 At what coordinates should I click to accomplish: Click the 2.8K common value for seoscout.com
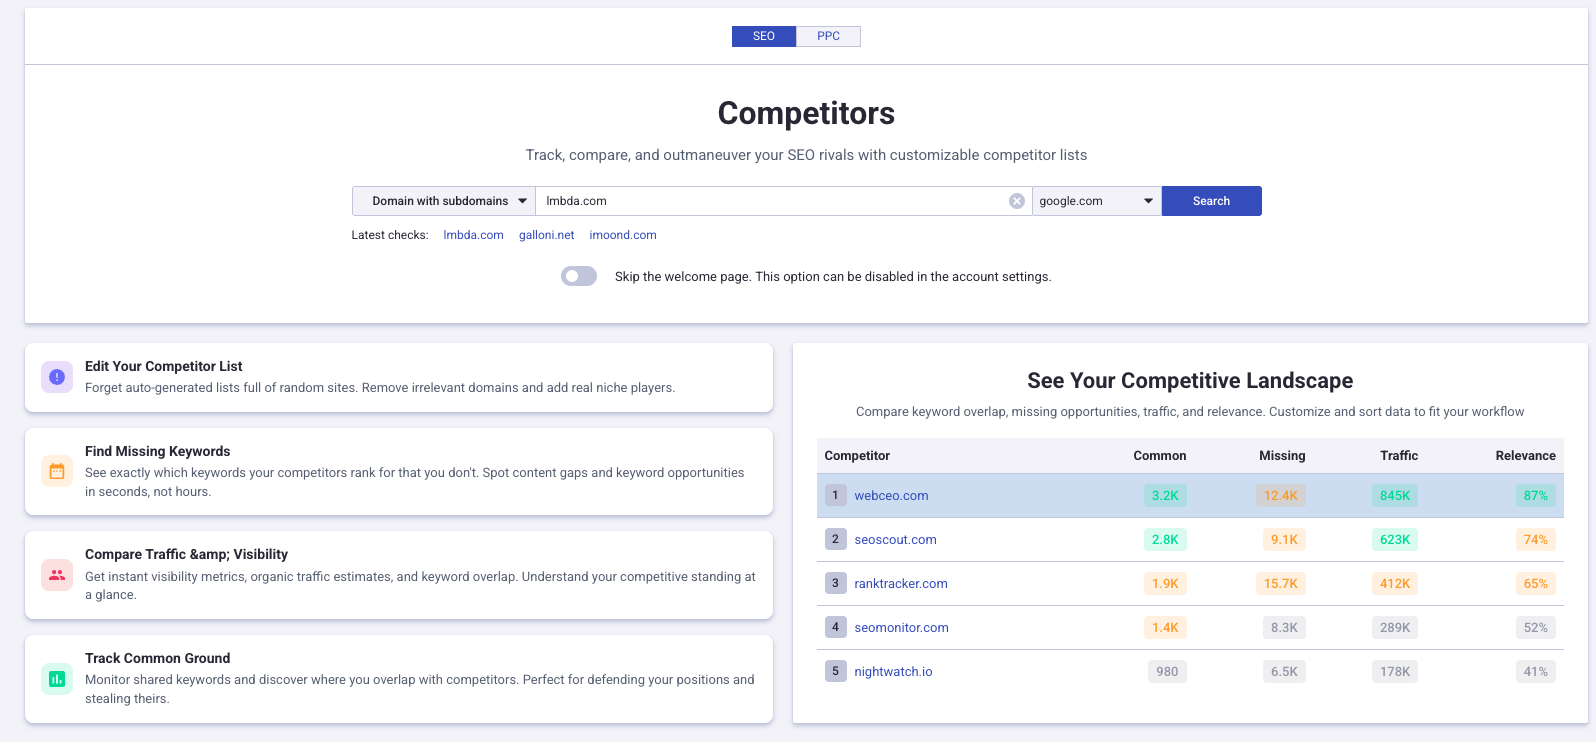pyautogui.click(x=1165, y=539)
